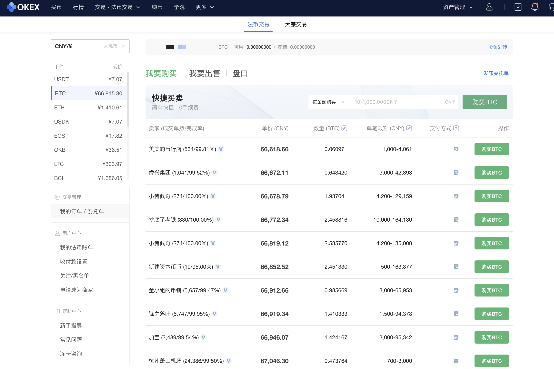554x369 pixels.
Task: Switch to the blue underlined fiat trading tab
Action: (x=258, y=24)
